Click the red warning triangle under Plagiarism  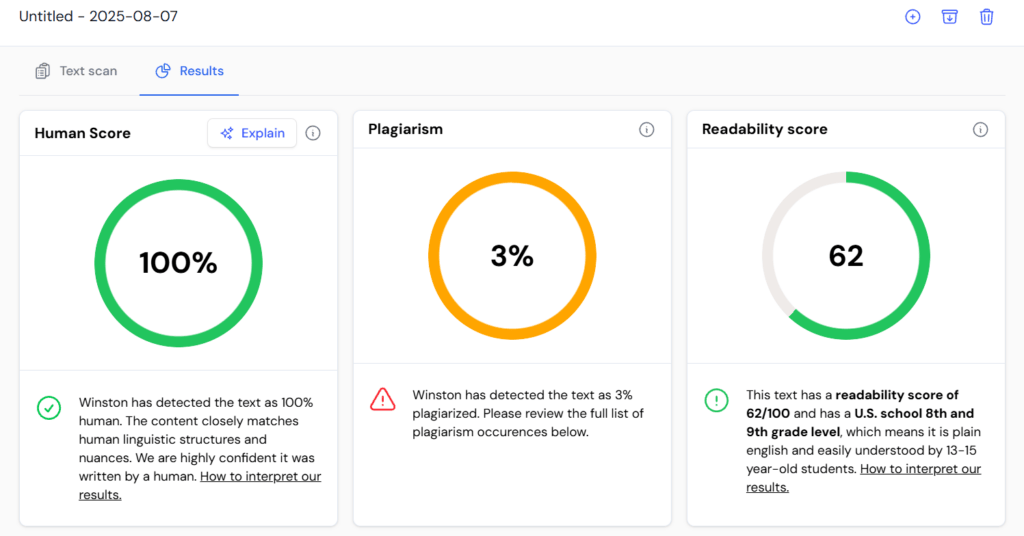[382, 399]
